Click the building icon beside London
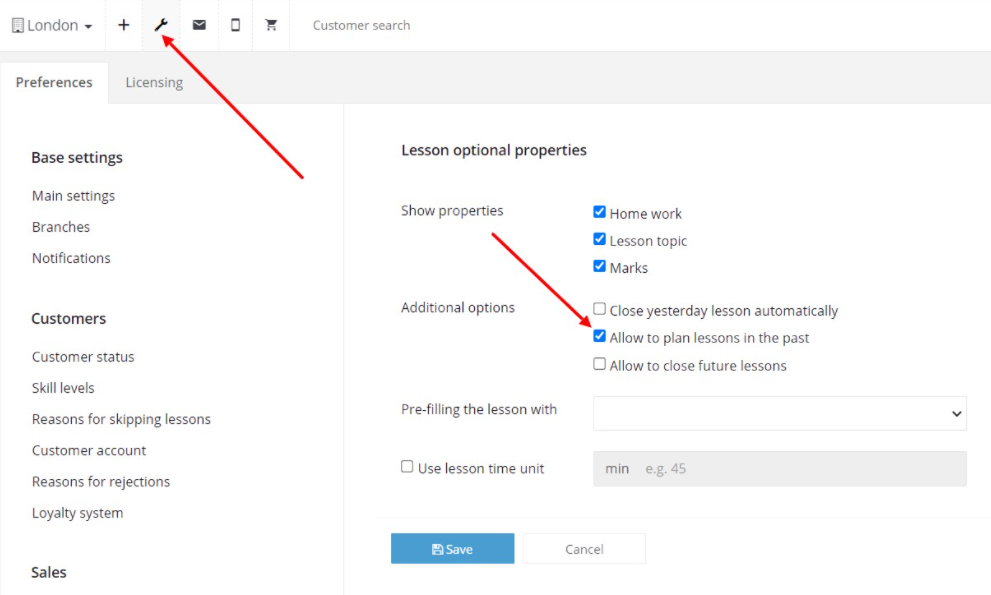 18,25
